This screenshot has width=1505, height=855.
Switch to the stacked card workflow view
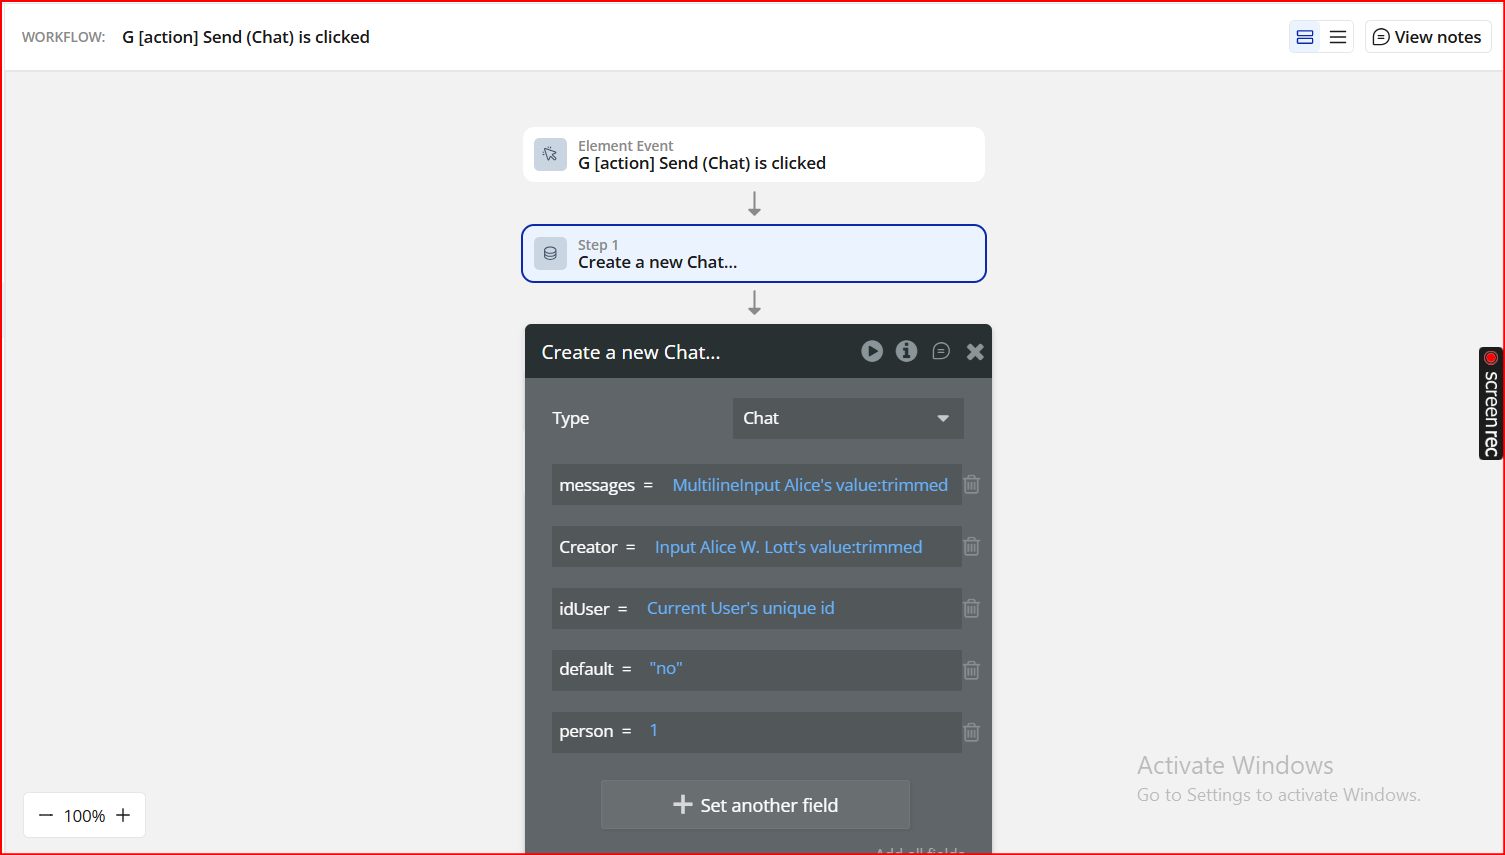[1304, 37]
